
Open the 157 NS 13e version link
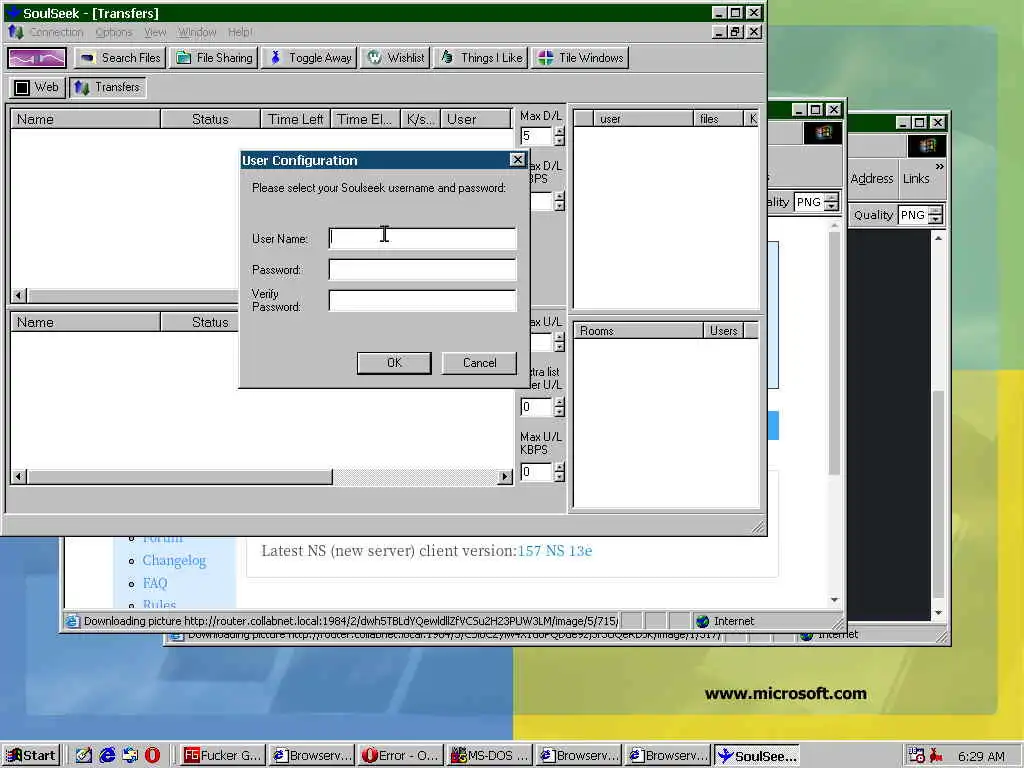554,551
